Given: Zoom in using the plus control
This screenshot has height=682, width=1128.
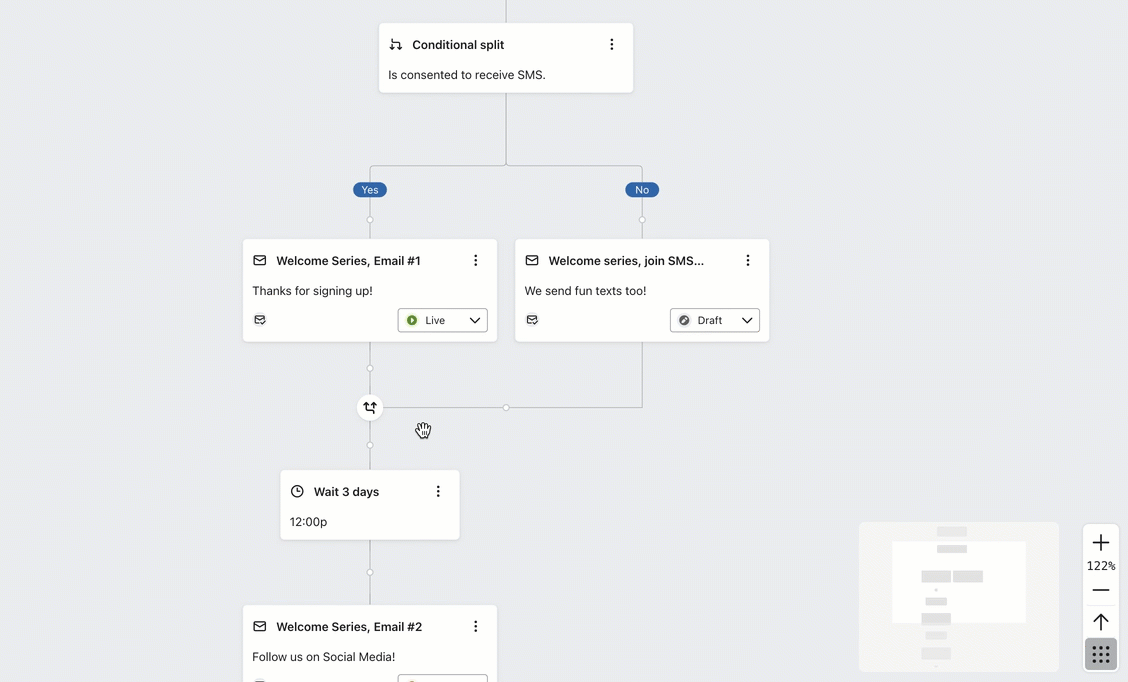Looking at the screenshot, I should point(1100,541).
